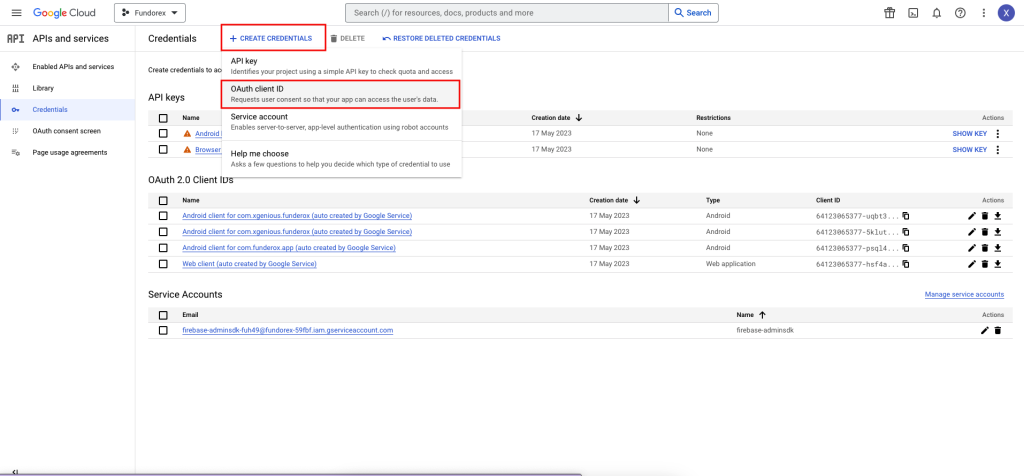
Task: Open the firebase-adminsdk email link
Action: coord(287,330)
